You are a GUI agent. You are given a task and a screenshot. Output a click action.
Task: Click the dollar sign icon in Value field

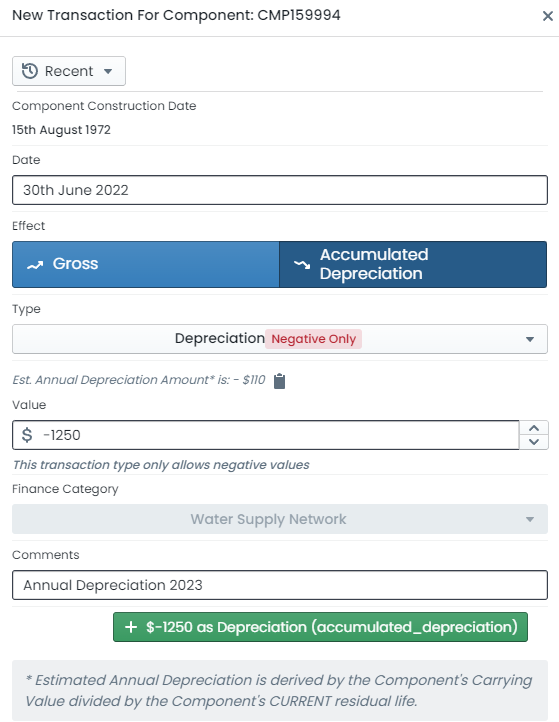pyautogui.click(x=27, y=435)
